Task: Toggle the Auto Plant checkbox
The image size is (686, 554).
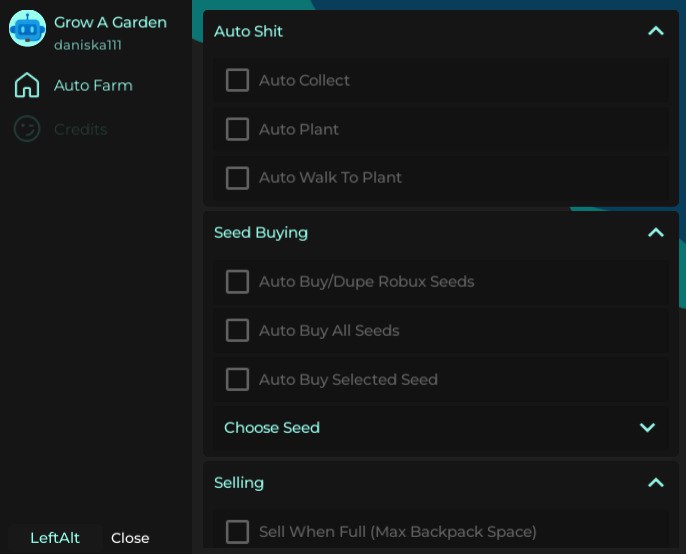Action: tap(237, 129)
